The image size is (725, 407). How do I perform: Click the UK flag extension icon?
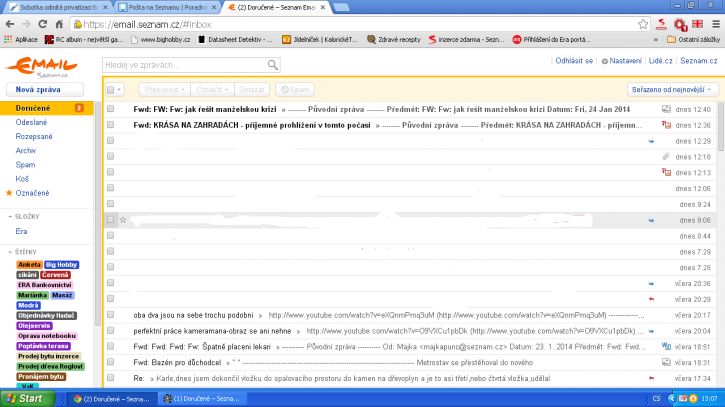point(697,24)
